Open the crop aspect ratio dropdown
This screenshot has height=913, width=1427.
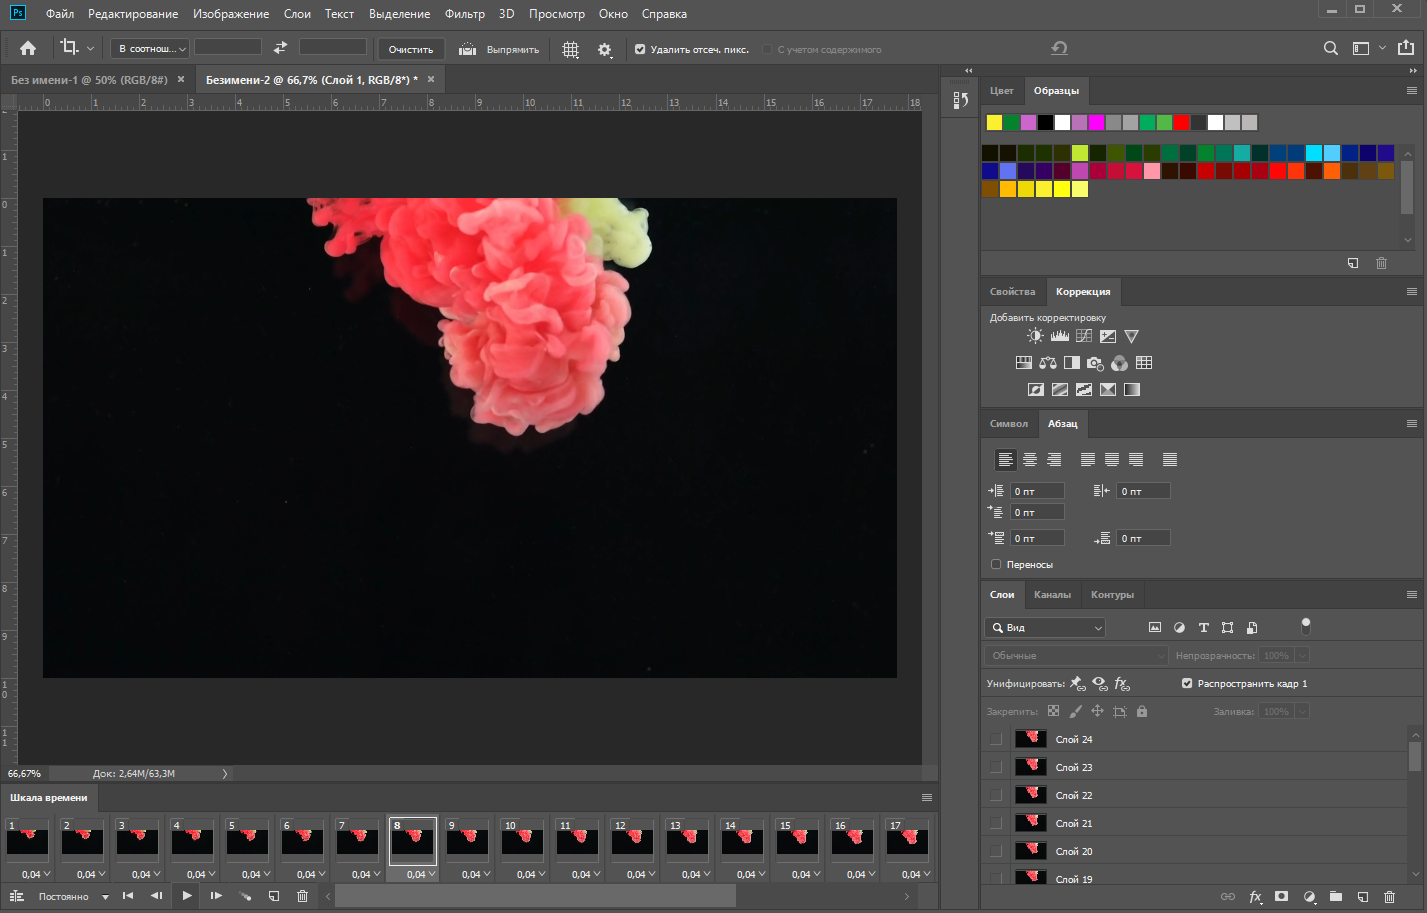pos(150,48)
